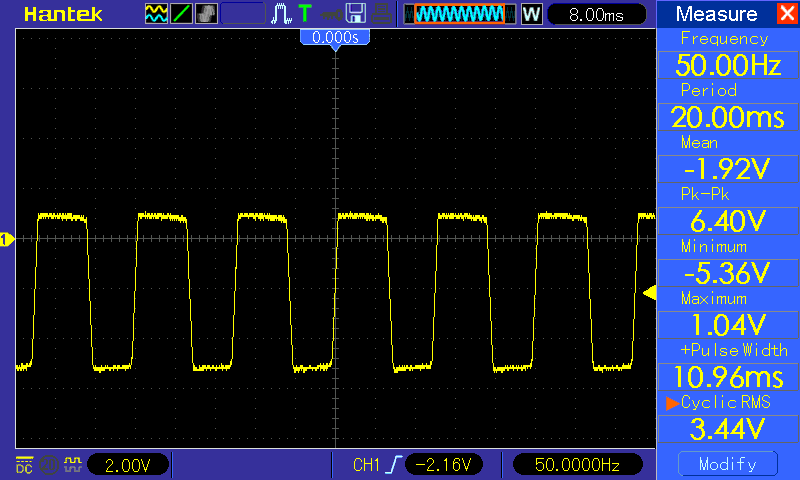Click the -1.92V mean value
The height and width of the screenshot is (480, 800).
[x=728, y=169]
